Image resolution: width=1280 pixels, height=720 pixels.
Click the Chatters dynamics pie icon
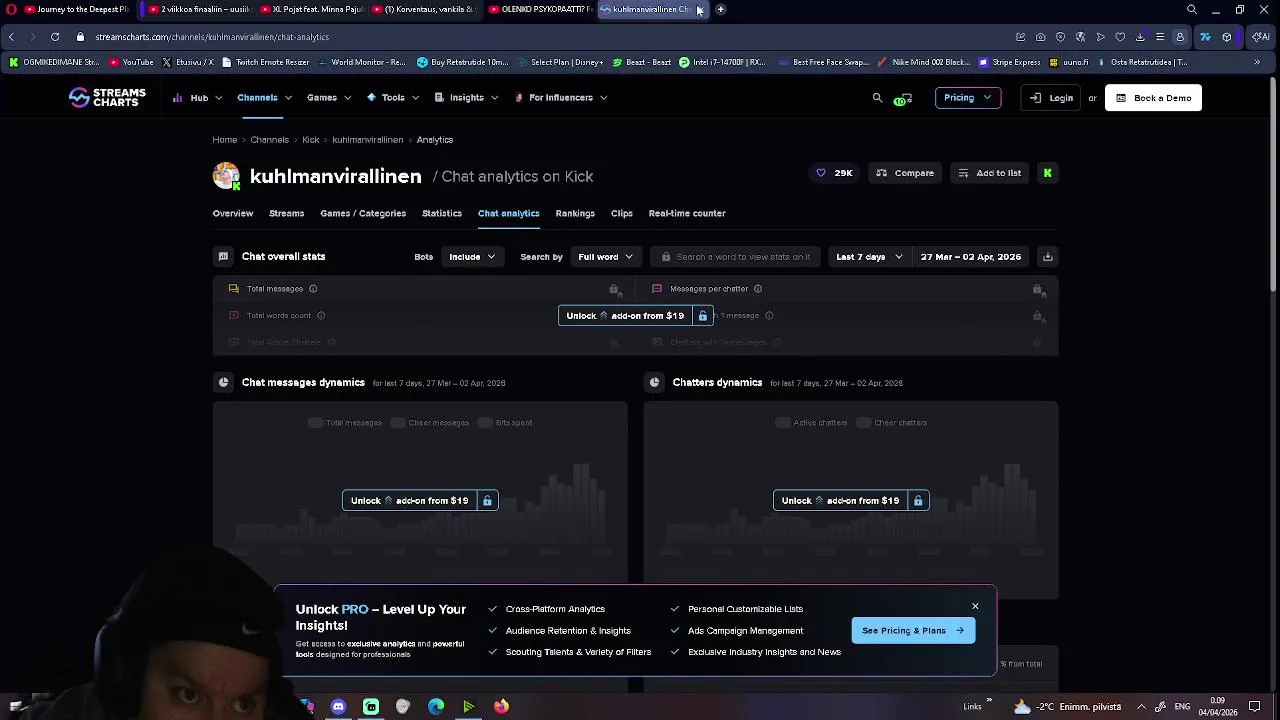(x=654, y=383)
